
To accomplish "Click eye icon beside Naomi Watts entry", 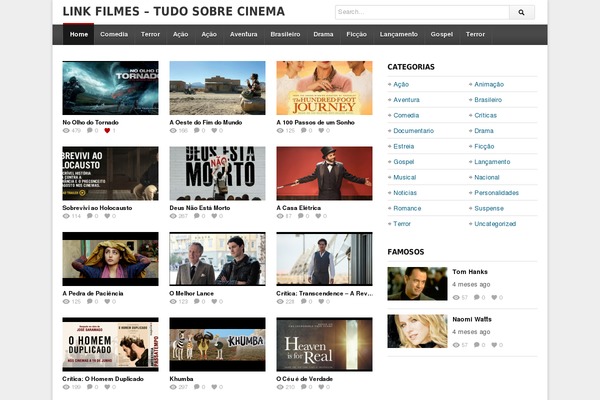I will click(x=456, y=345).
